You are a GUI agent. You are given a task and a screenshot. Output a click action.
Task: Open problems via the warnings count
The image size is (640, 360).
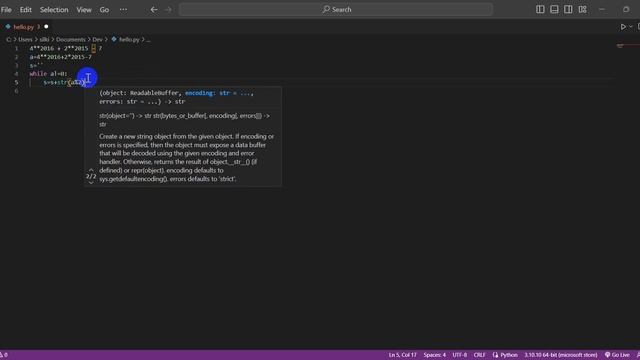[4, 355]
